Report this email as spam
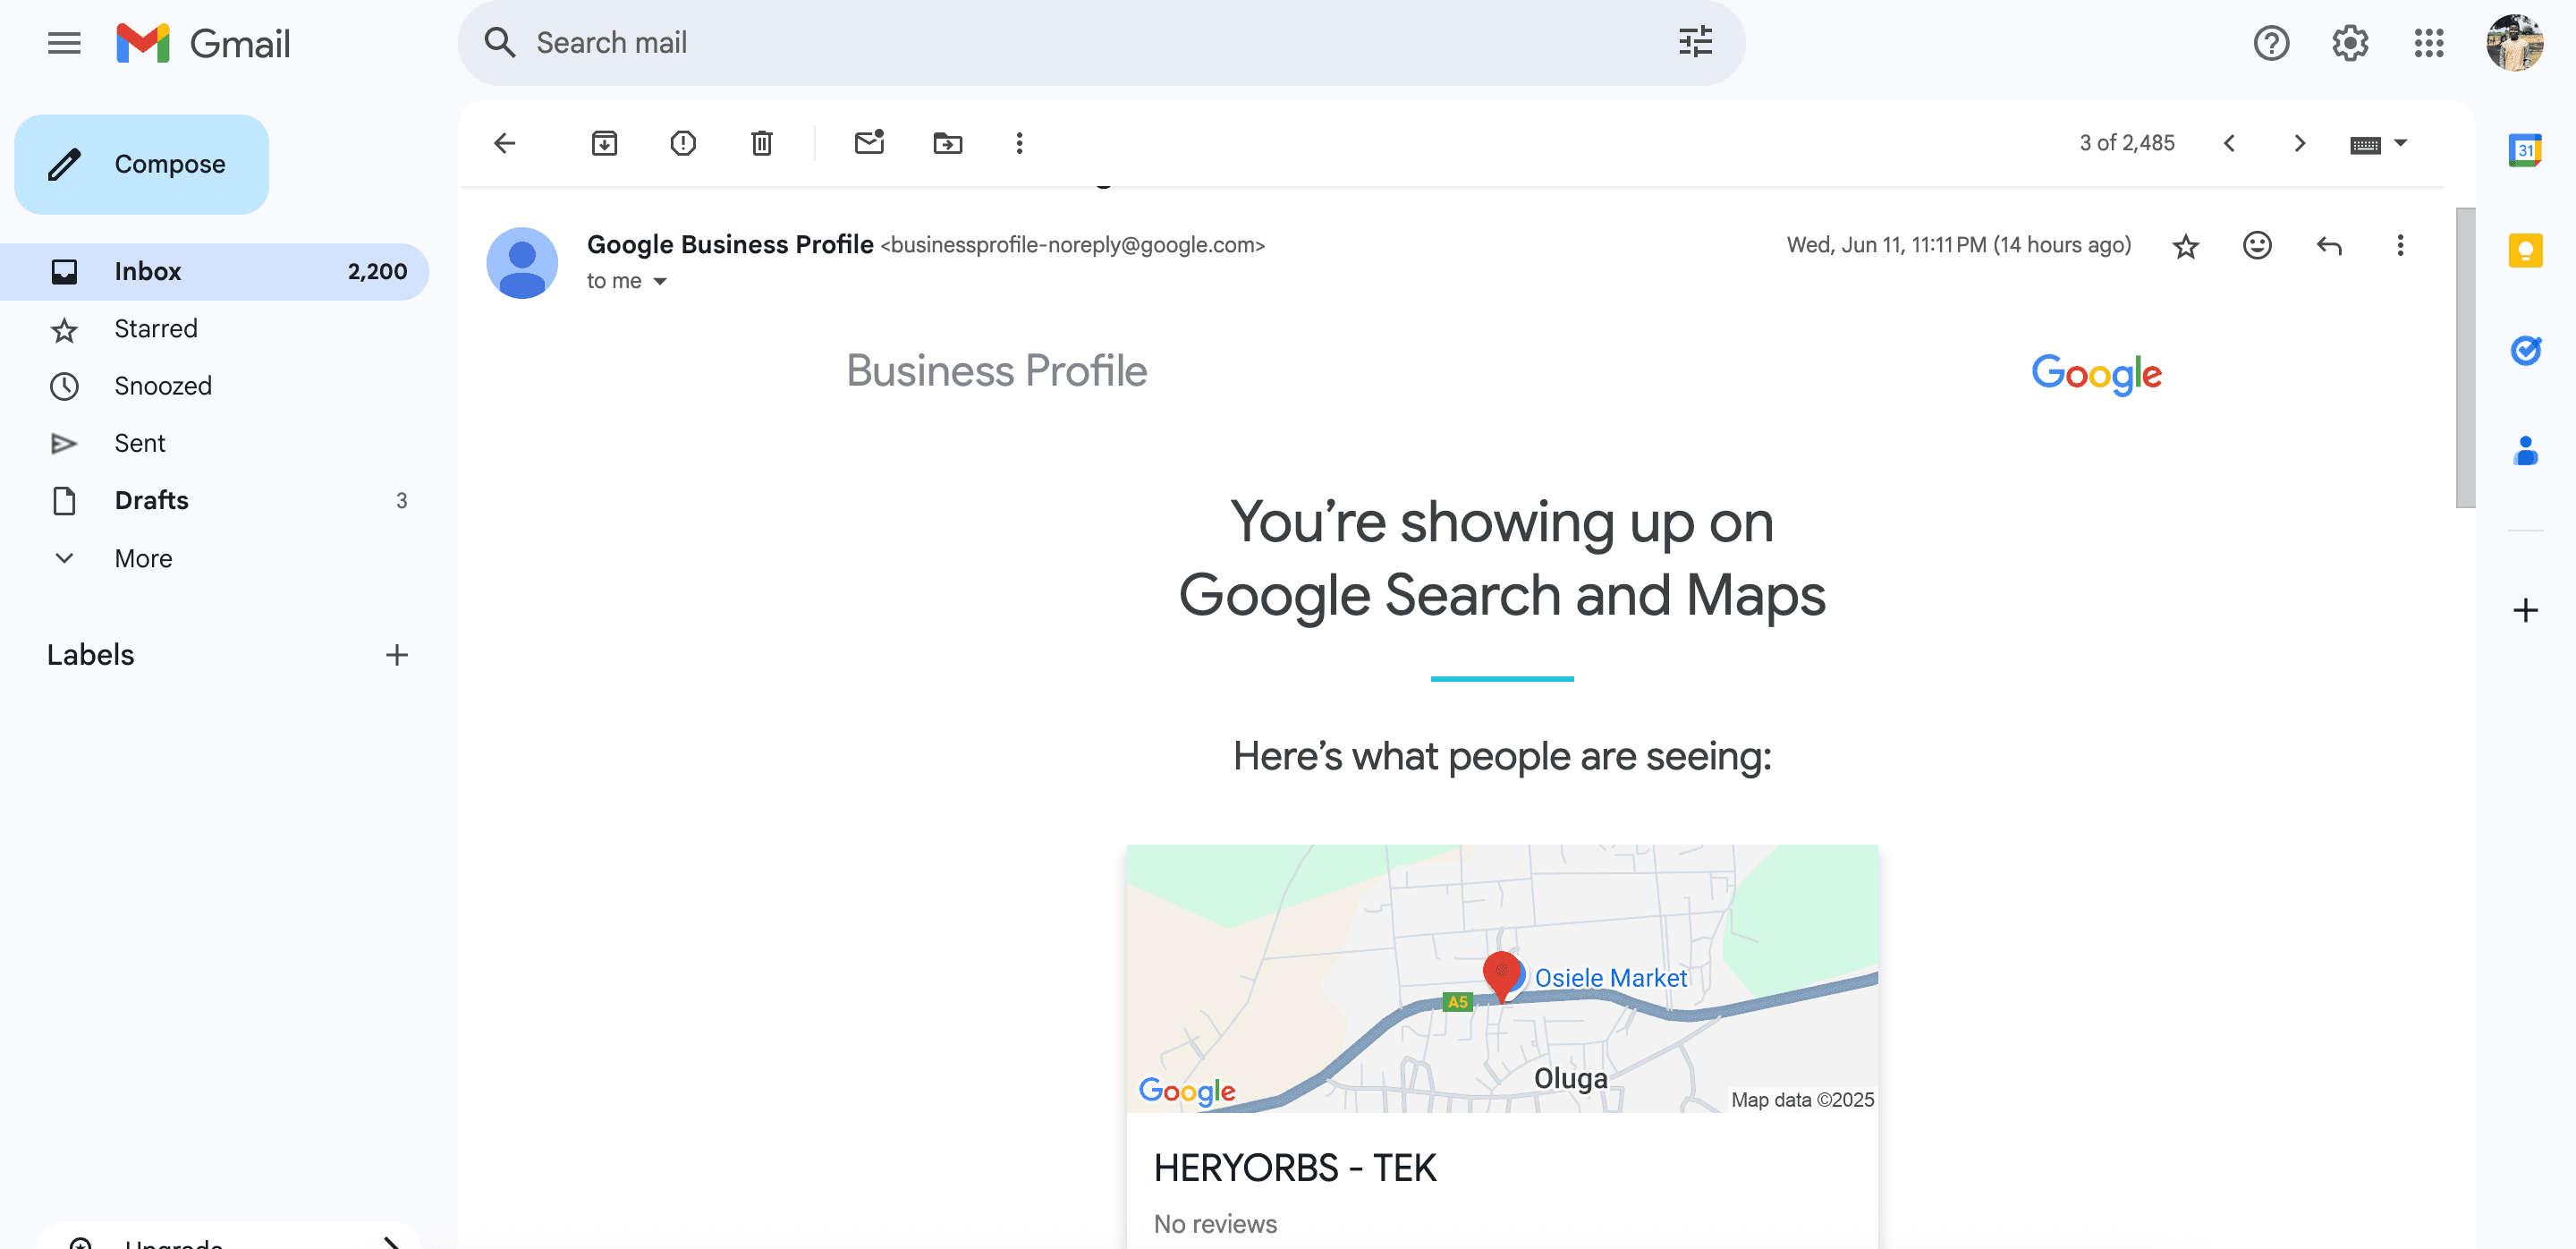 point(683,143)
